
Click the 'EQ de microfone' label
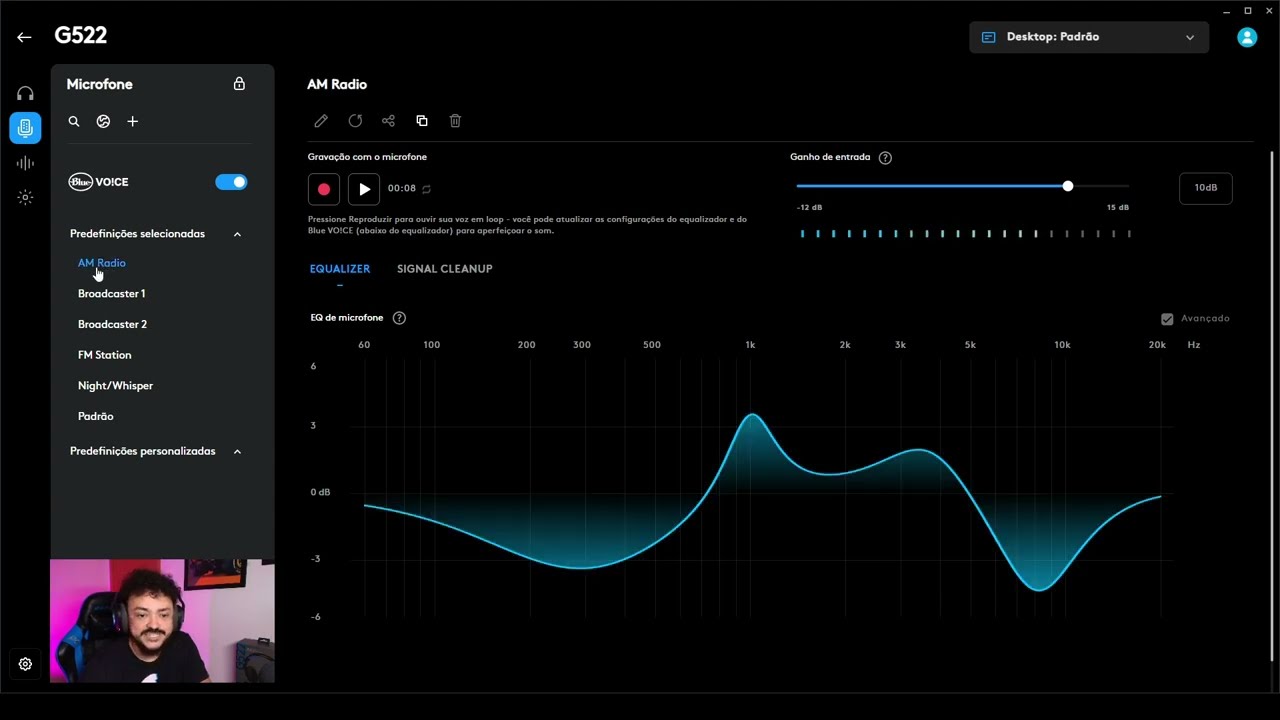click(x=347, y=318)
